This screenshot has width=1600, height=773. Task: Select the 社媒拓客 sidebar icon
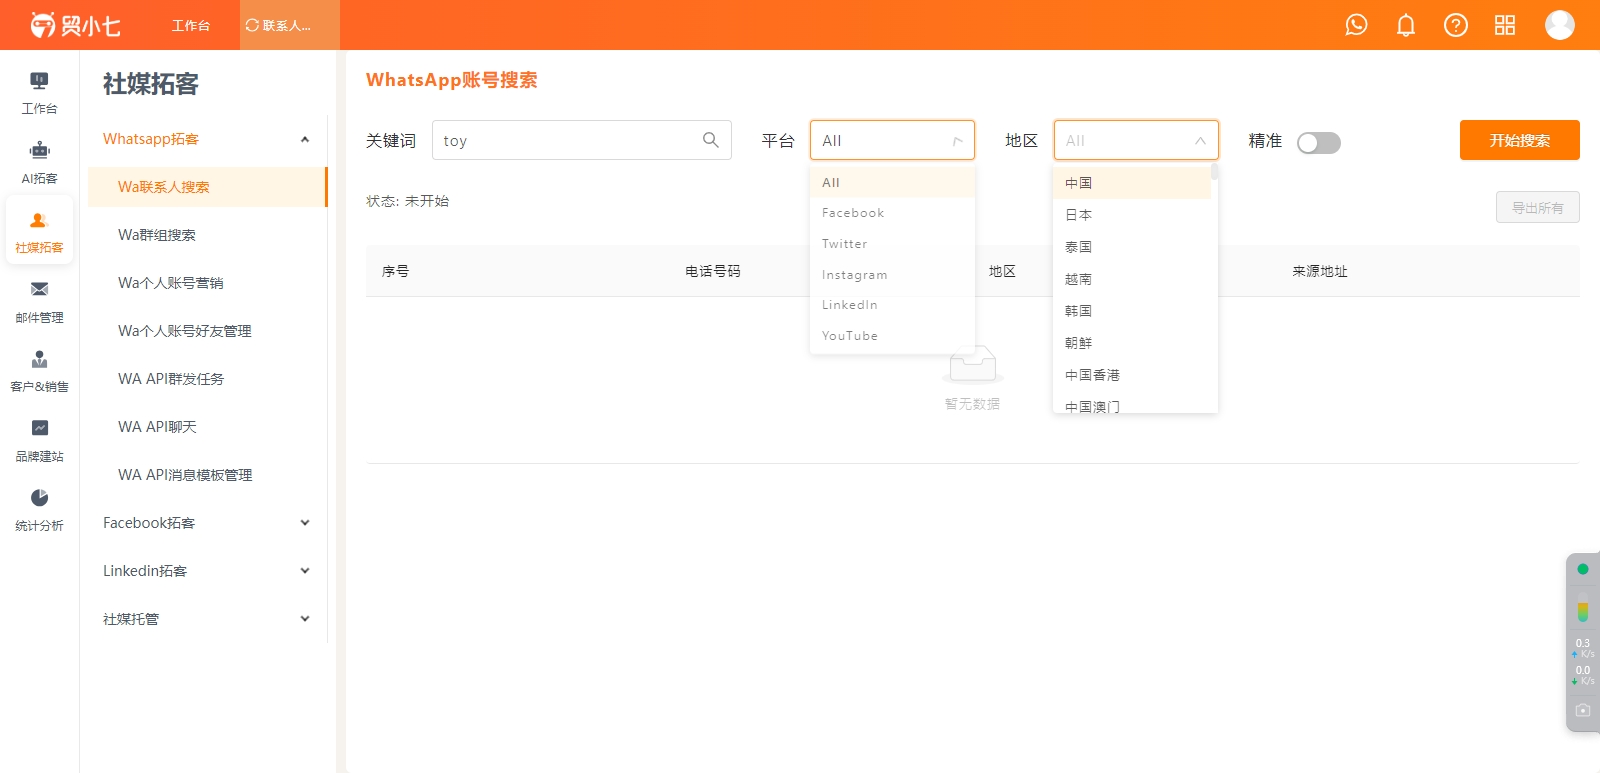[39, 232]
